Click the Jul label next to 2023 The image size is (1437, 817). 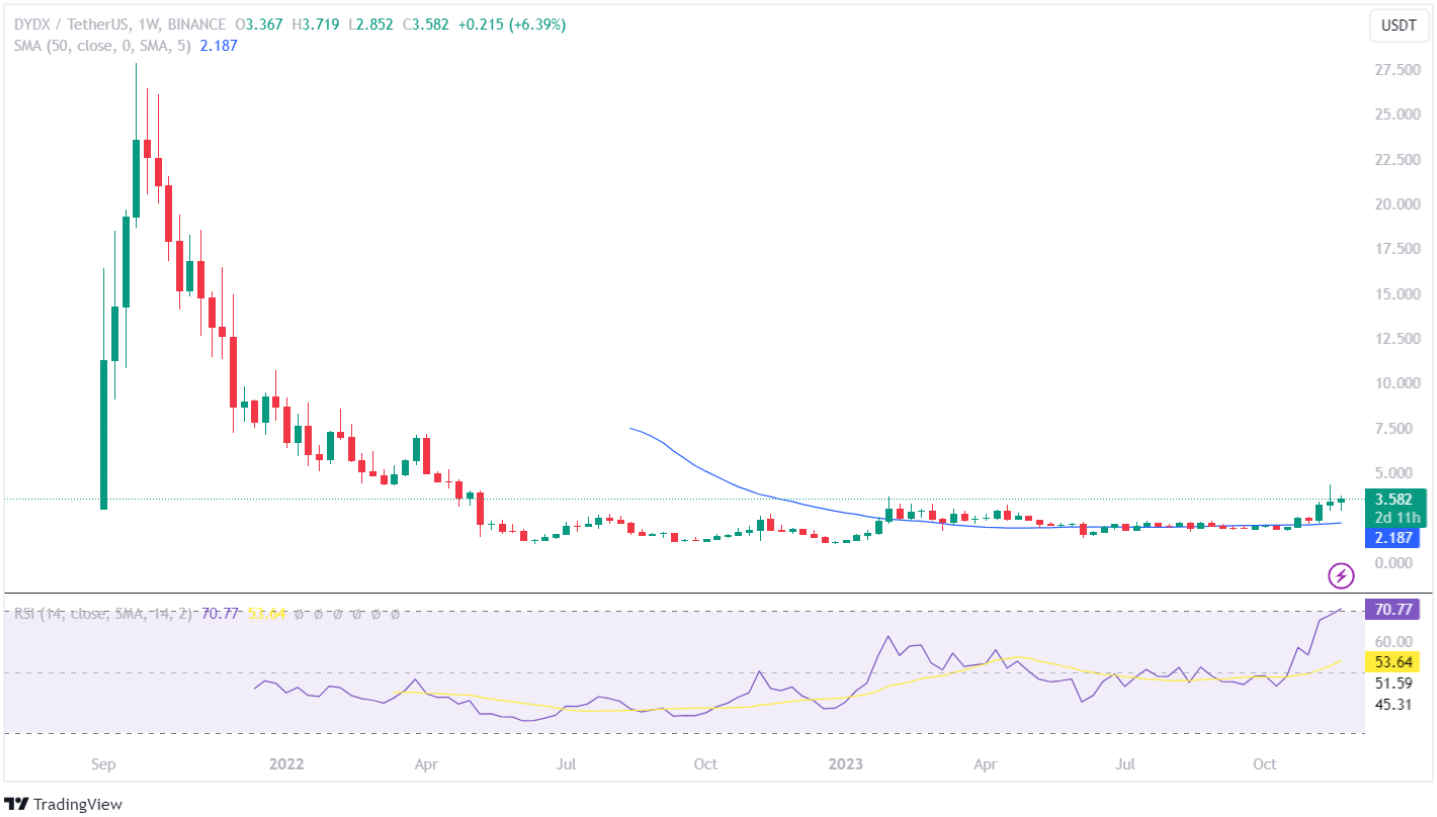[1126, 765]
